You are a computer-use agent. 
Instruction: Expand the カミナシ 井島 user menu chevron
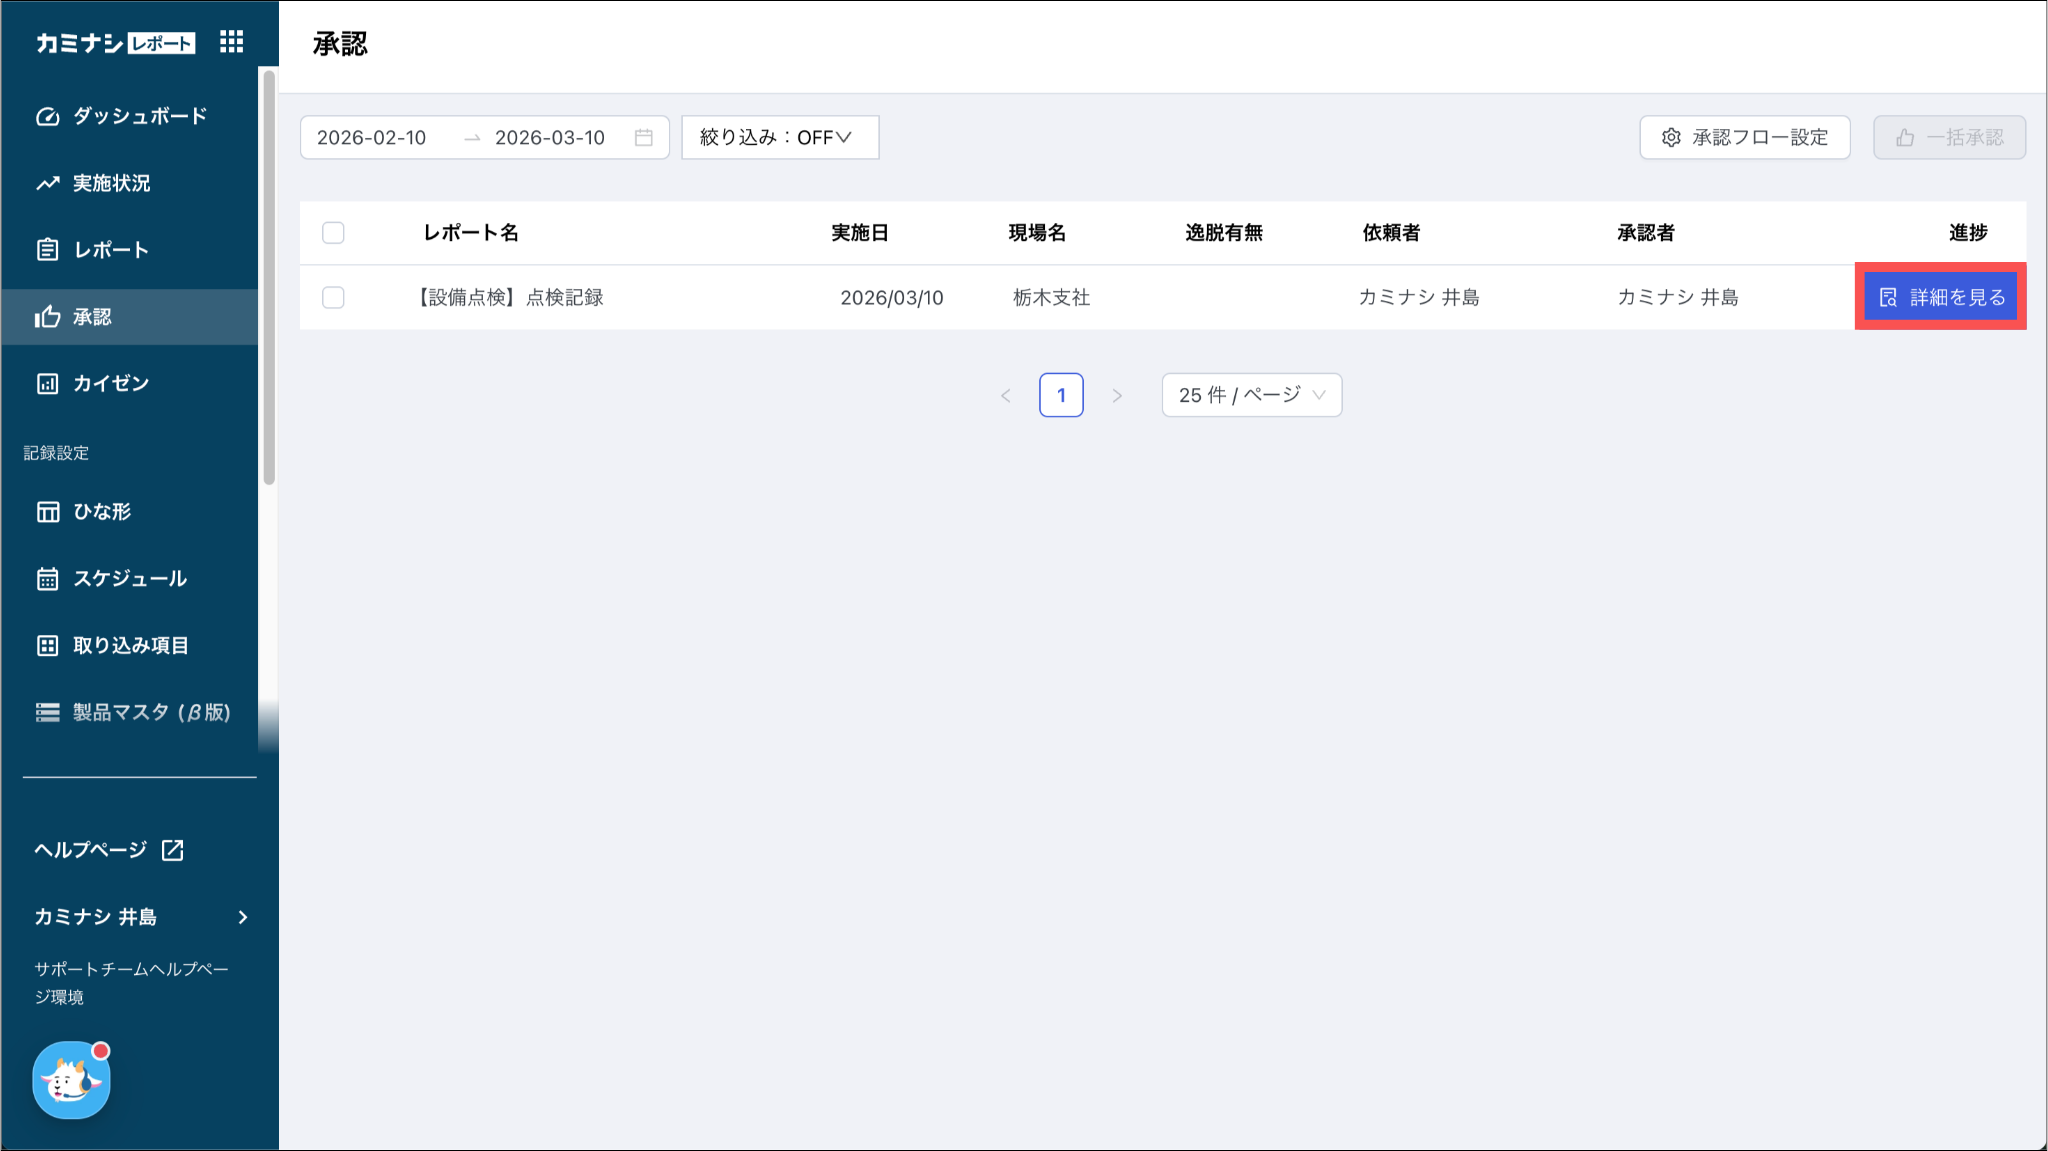(x=243, y=917)
